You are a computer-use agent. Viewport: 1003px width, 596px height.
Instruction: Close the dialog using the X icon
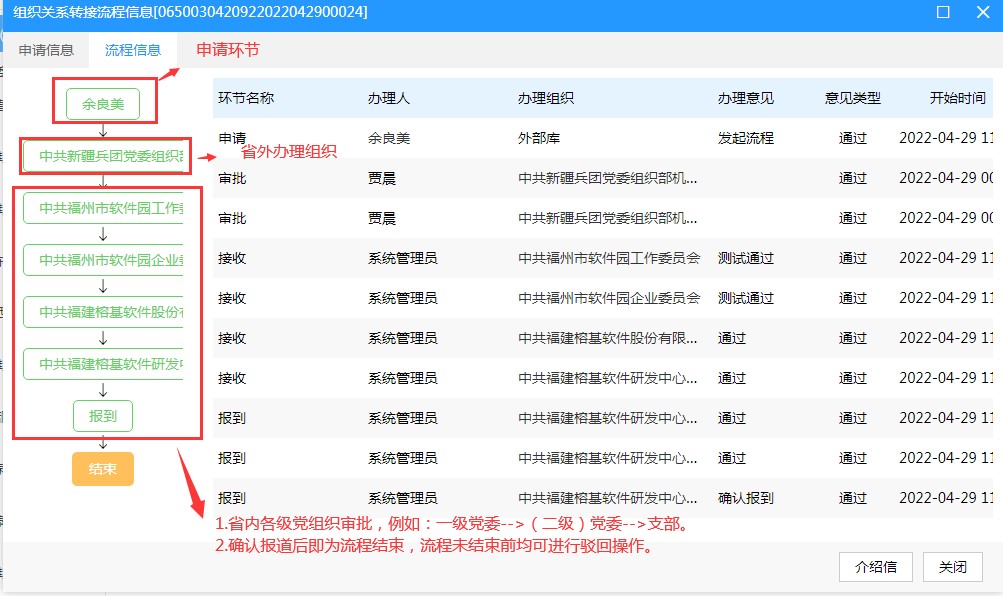982,13
